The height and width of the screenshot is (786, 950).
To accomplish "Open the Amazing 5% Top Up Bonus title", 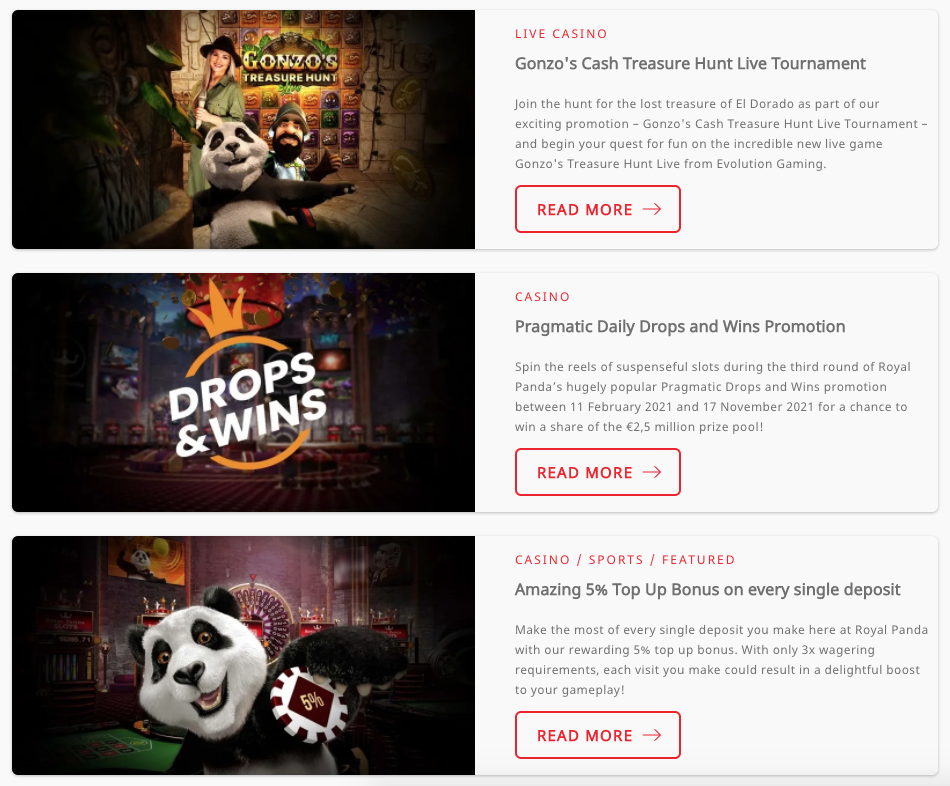I will [708, 590].
